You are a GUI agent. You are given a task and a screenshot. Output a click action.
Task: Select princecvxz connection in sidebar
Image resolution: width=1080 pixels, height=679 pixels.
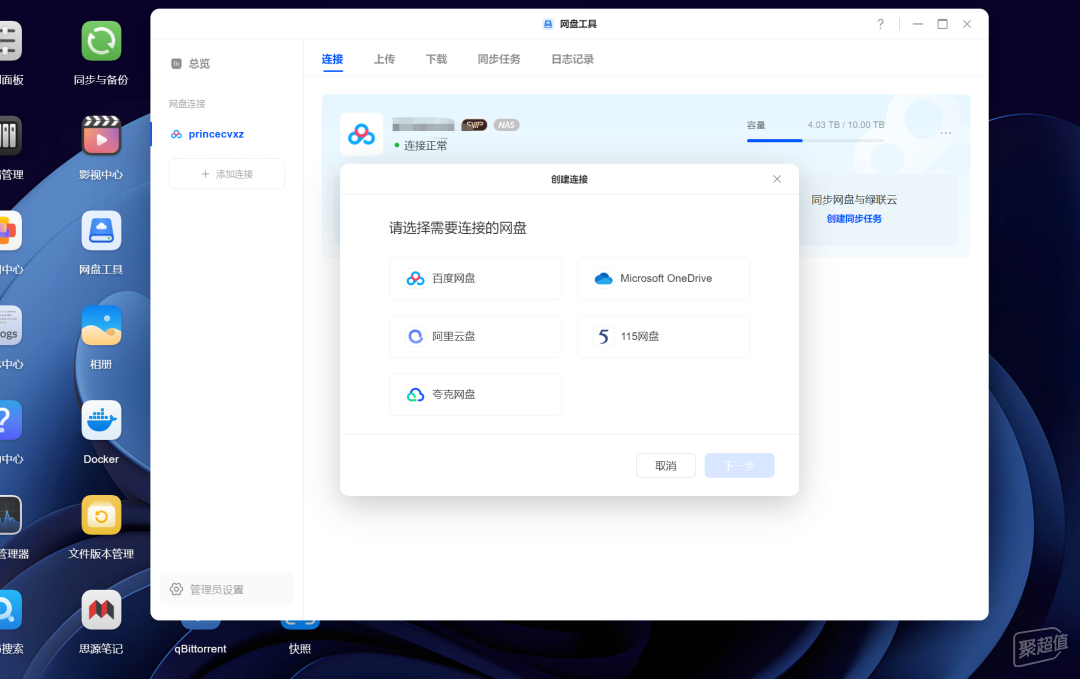coord(216,134)
